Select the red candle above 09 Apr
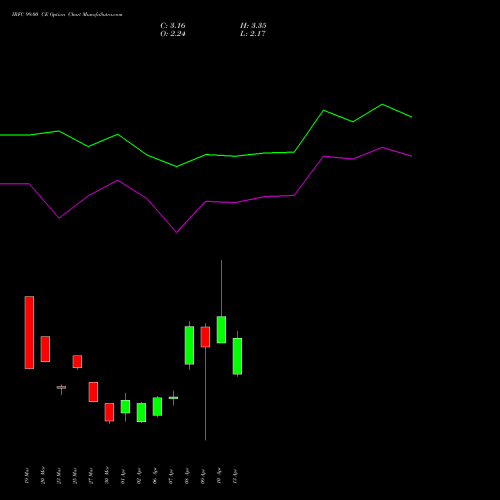Viewport: 500px width, 500px height. (205, 337)
